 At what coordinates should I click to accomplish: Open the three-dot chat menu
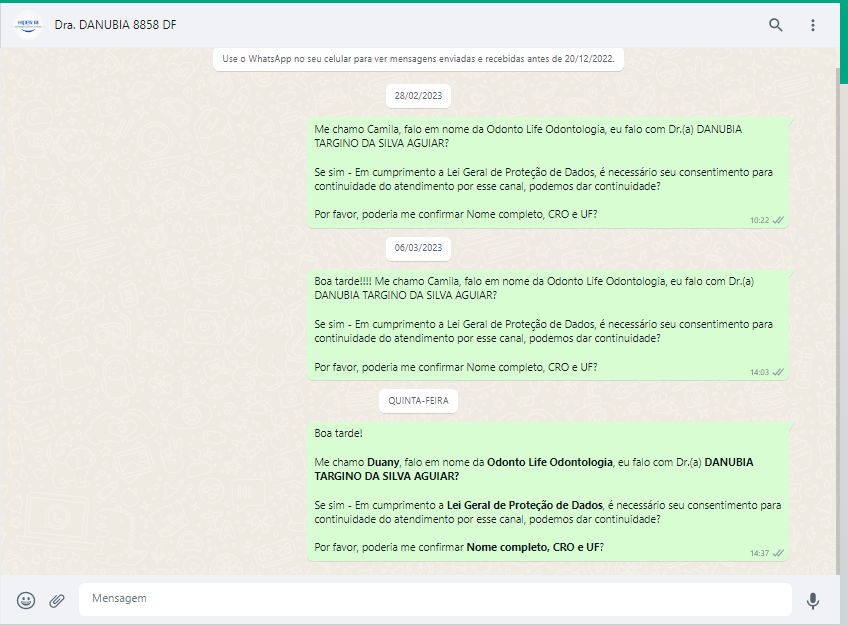click(x=812, y=25)
